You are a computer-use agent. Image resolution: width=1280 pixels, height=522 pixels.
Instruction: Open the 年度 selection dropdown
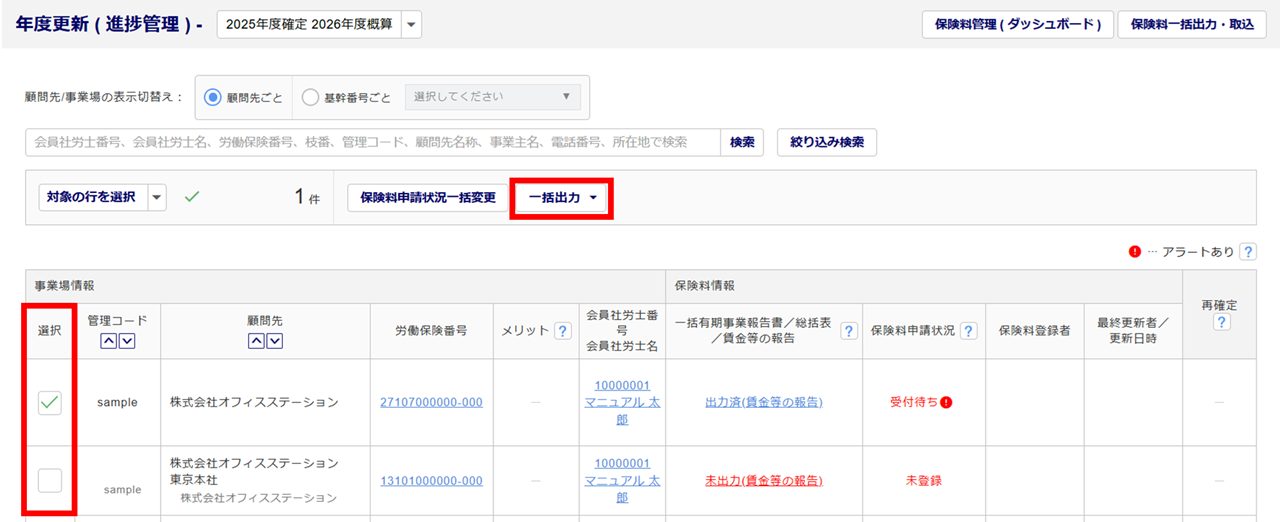(411, 25)
